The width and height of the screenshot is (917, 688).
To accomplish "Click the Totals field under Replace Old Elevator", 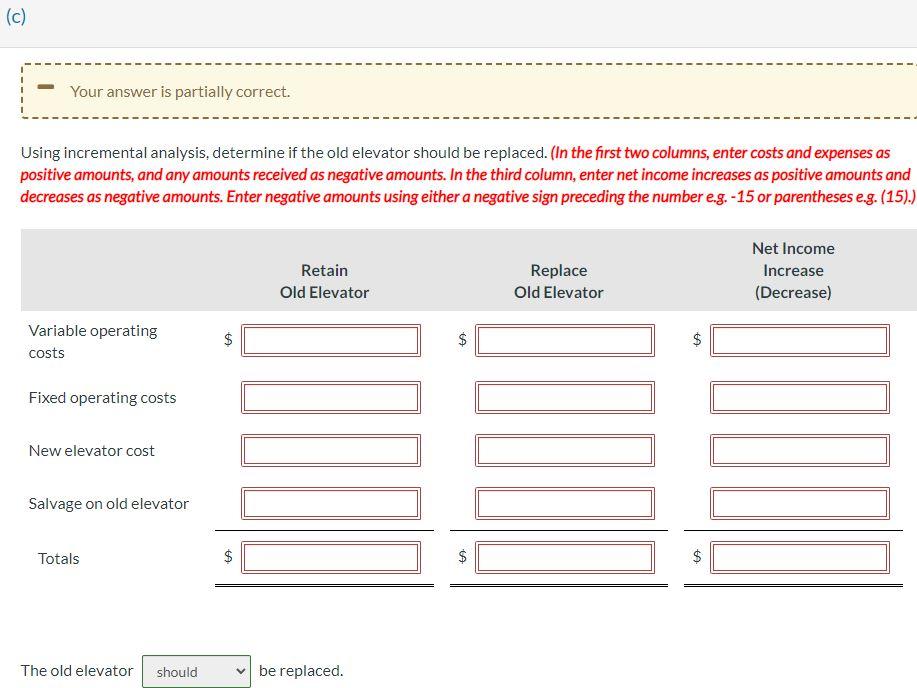I will pyautogui.click(x=566, y=557).
